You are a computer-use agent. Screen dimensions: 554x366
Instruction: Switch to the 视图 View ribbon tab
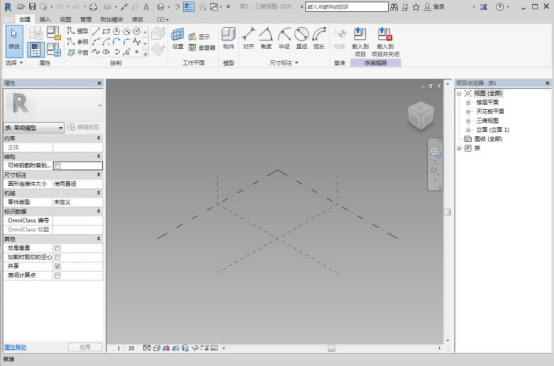[x=65, y=19]
